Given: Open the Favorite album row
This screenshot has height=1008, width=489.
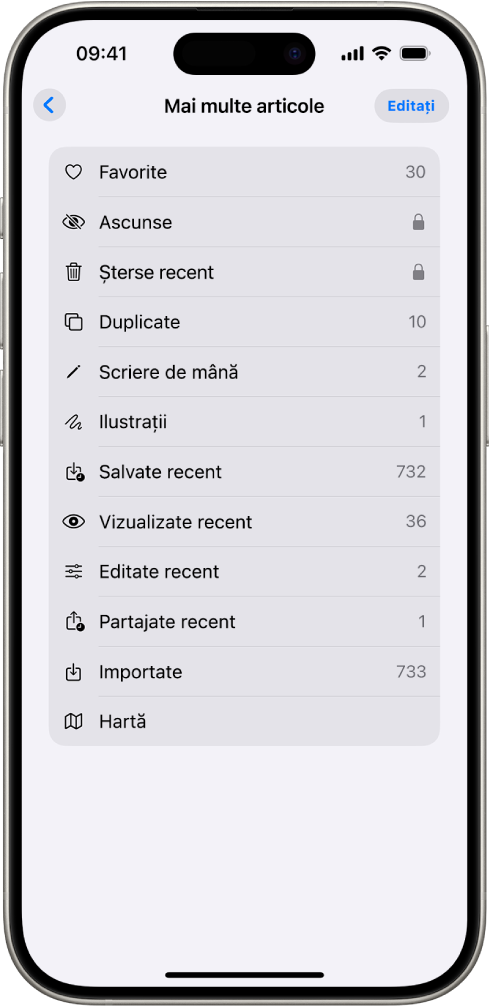Looking at the screenshot, I should pyautogui.click(x=244, y=172).
